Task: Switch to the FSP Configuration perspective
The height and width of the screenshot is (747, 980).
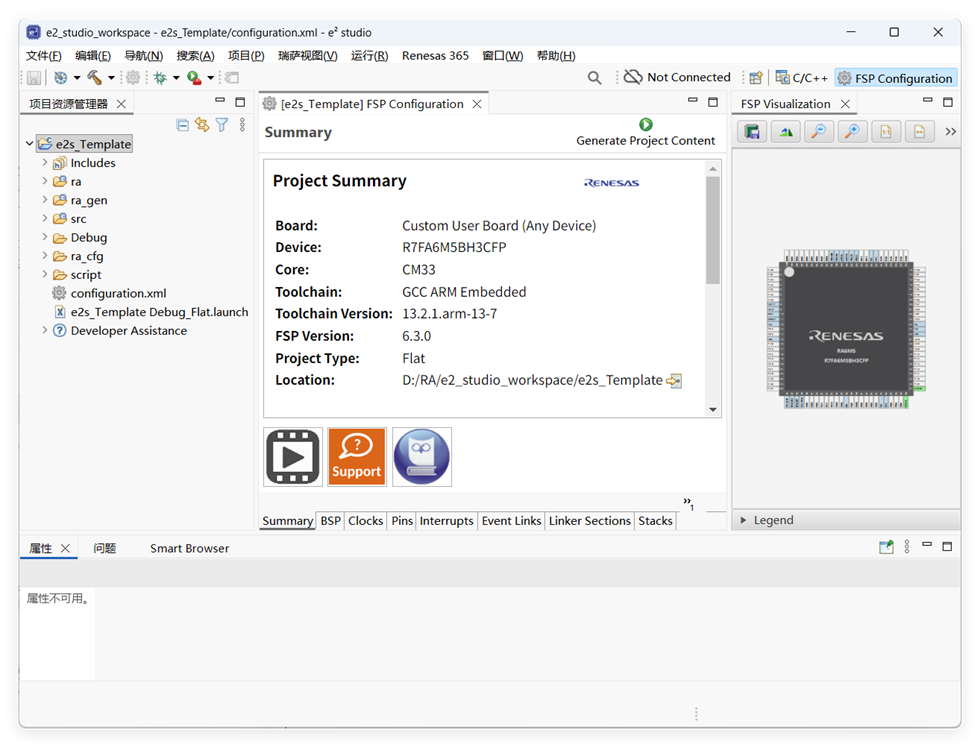Action: (x=896, y=78)
